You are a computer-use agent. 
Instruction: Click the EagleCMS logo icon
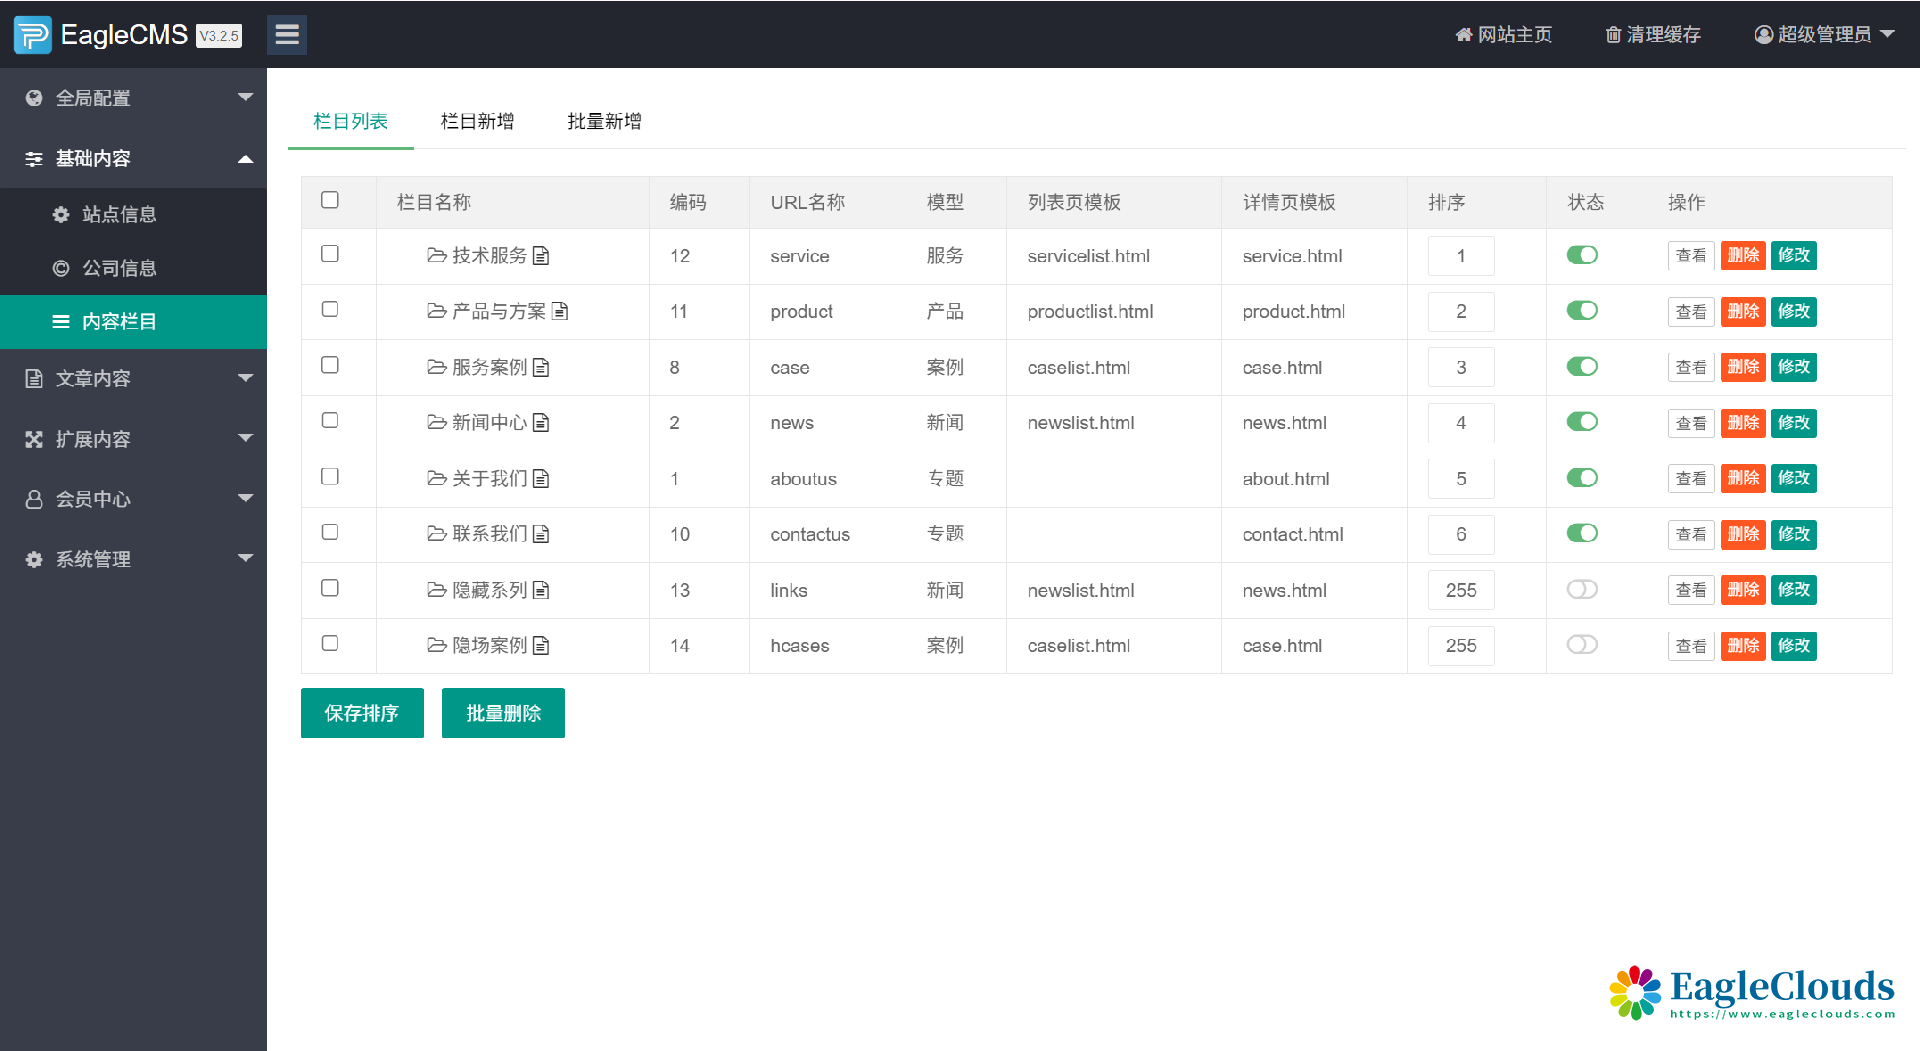click(32, 35)
